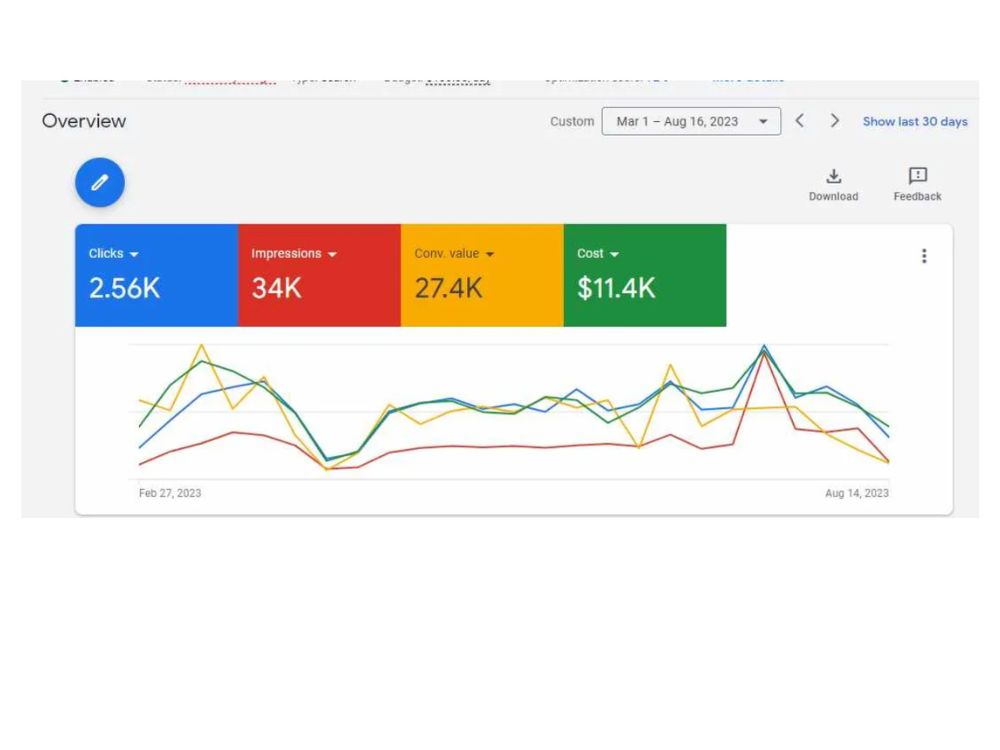The height and width of the screenshot is (750, 1000).
Task: Open the three-dot chart options menu
Action: (x=923, y=256)
